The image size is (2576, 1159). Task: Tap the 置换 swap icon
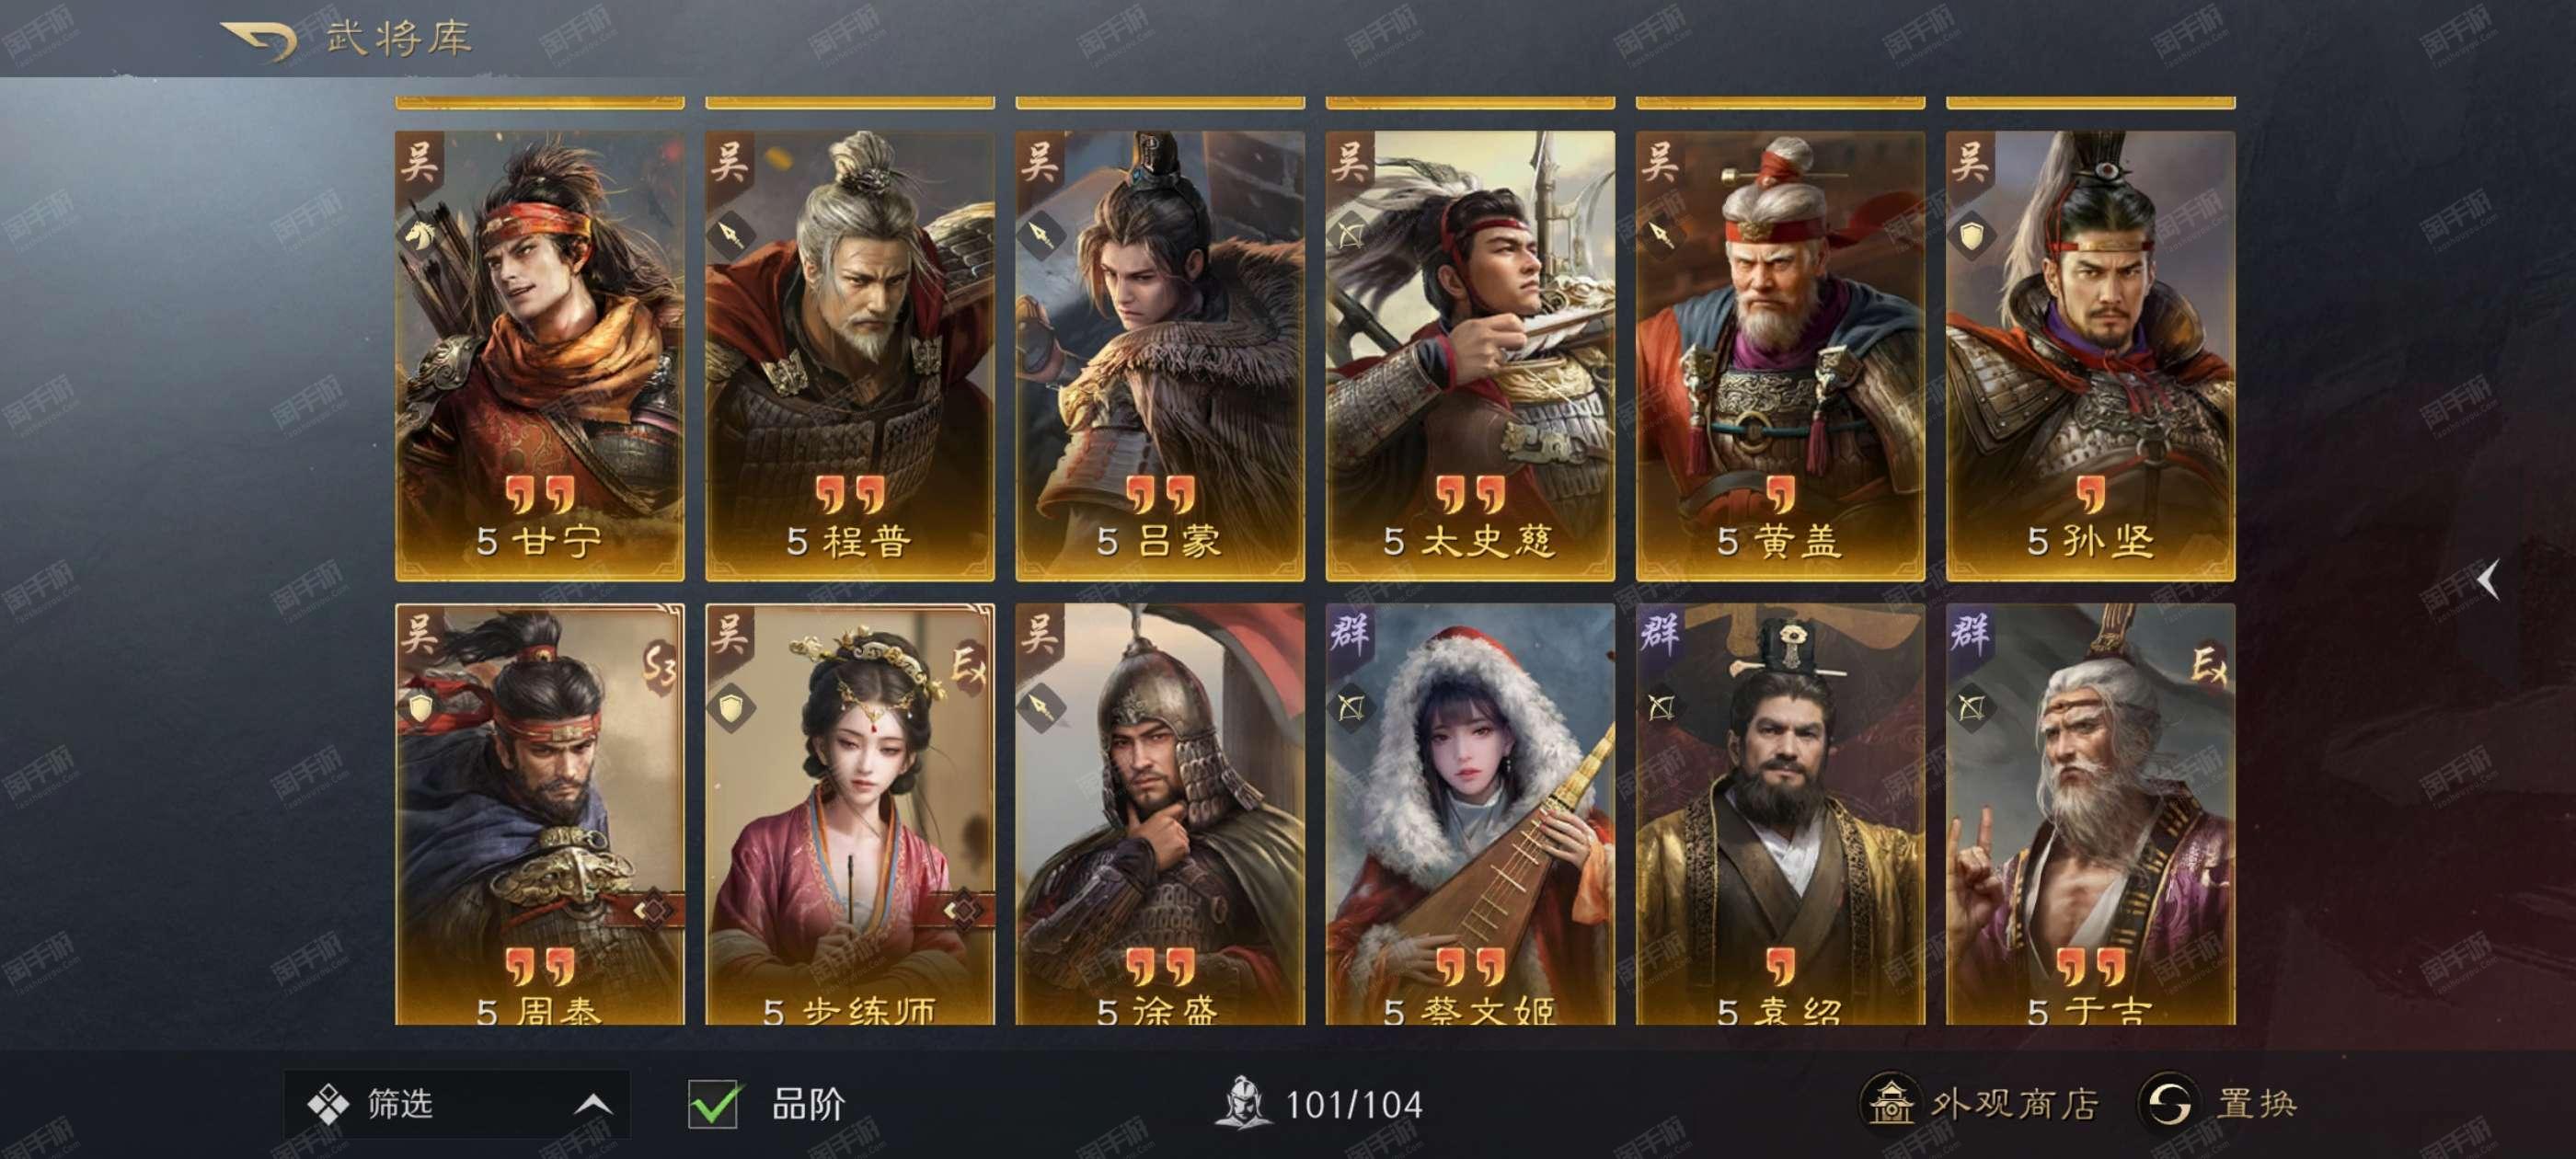pos(2167,1104)
